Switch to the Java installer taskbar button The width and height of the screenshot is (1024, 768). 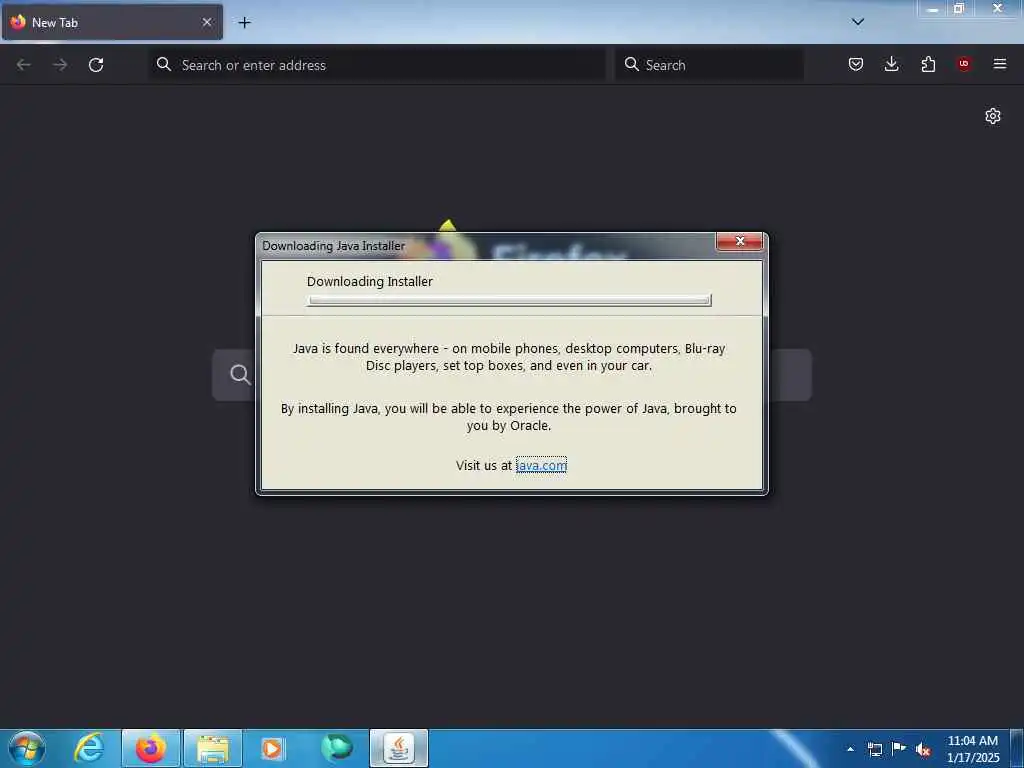pos(398,748)
